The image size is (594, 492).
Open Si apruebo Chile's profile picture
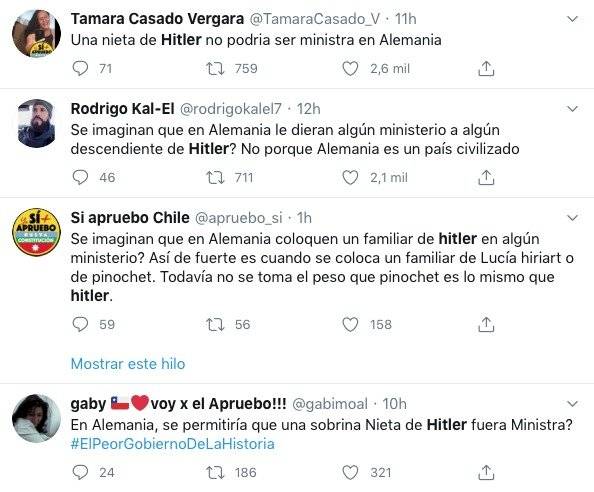click(x=36, y=232)
